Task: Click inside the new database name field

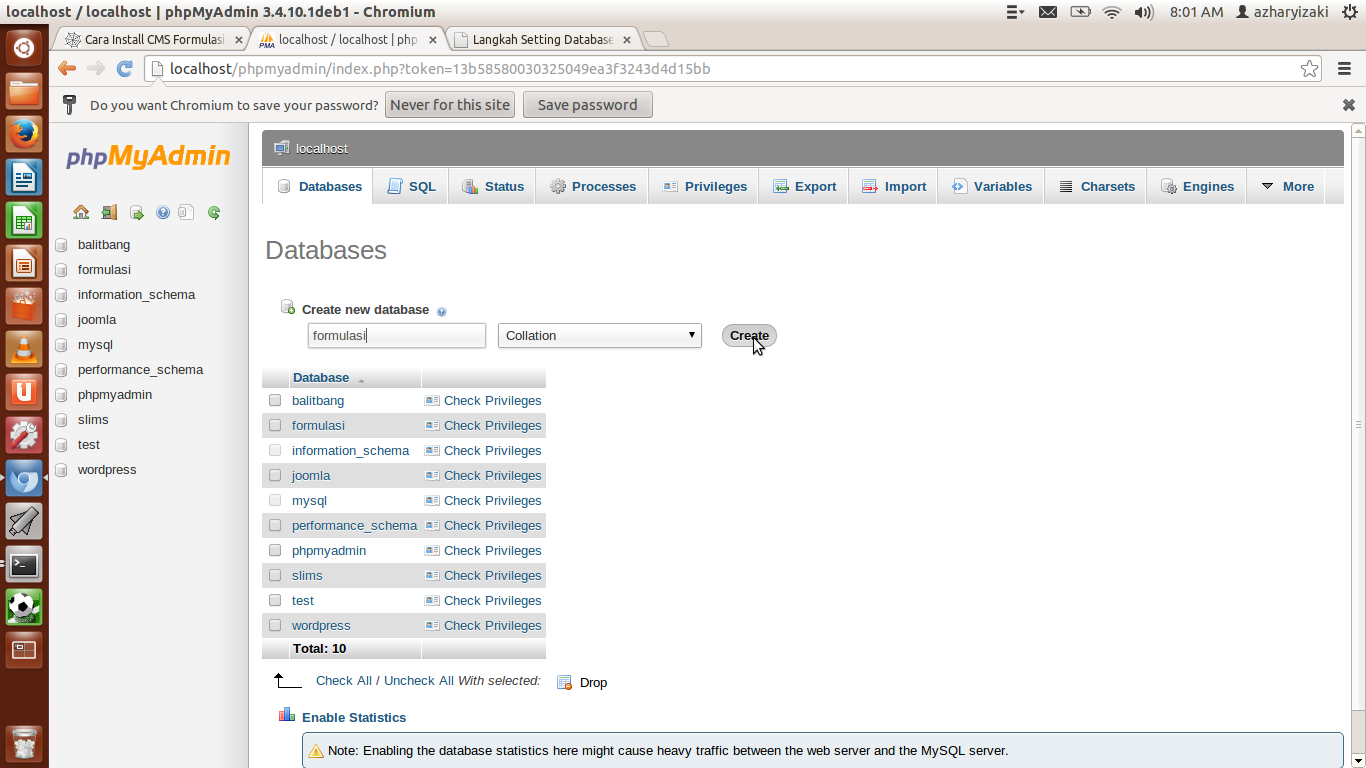Action: click(396, 335)
